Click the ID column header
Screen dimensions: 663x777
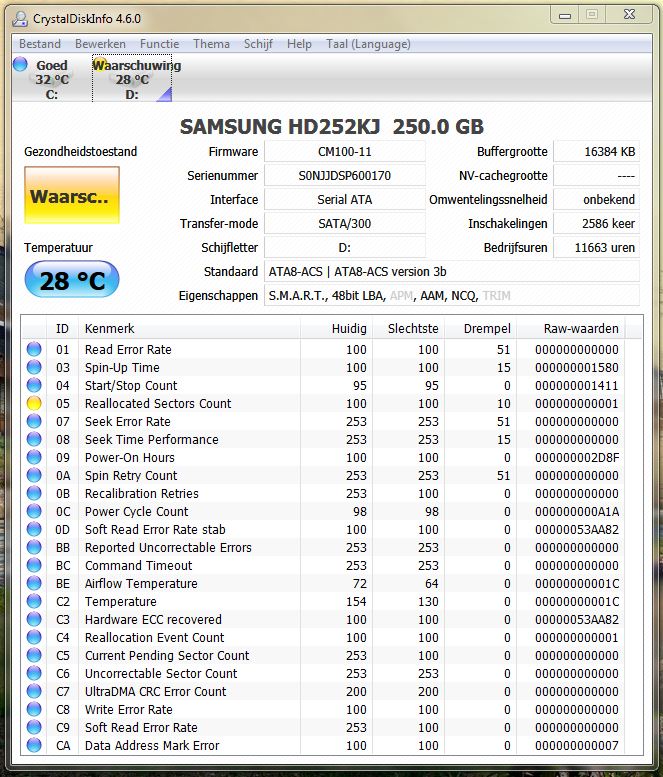62,329
